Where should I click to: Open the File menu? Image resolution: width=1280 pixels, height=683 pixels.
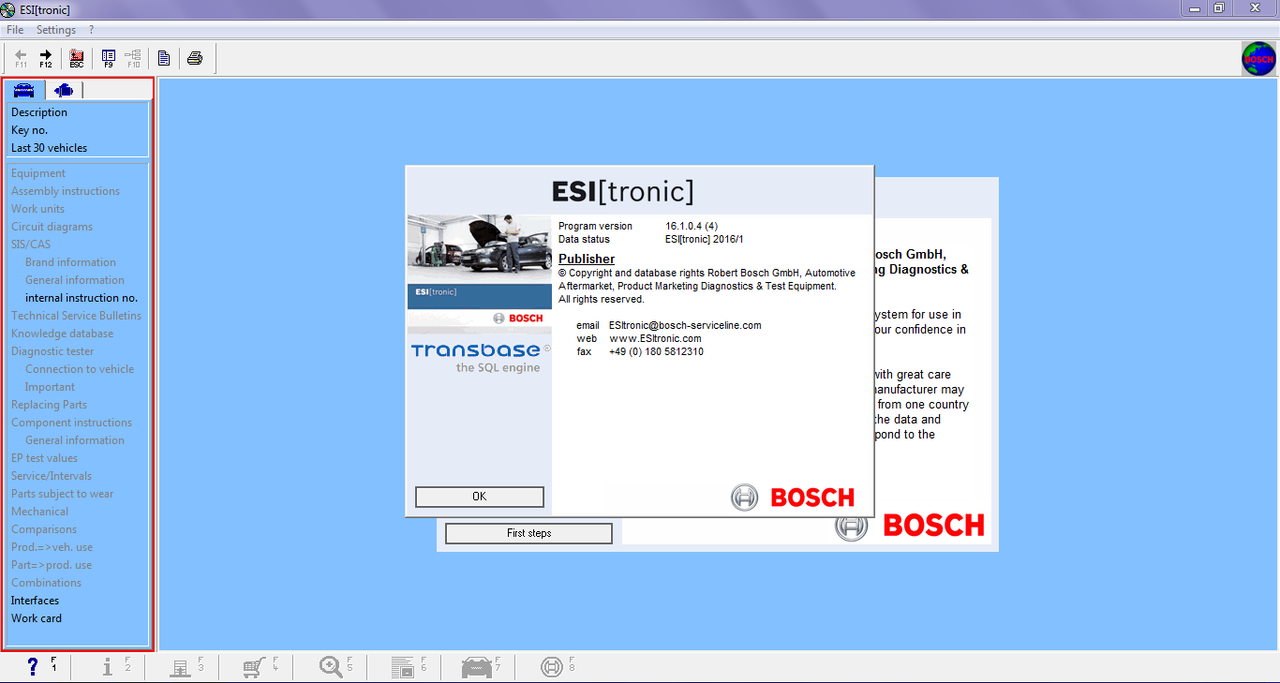(x=15, y=30)
